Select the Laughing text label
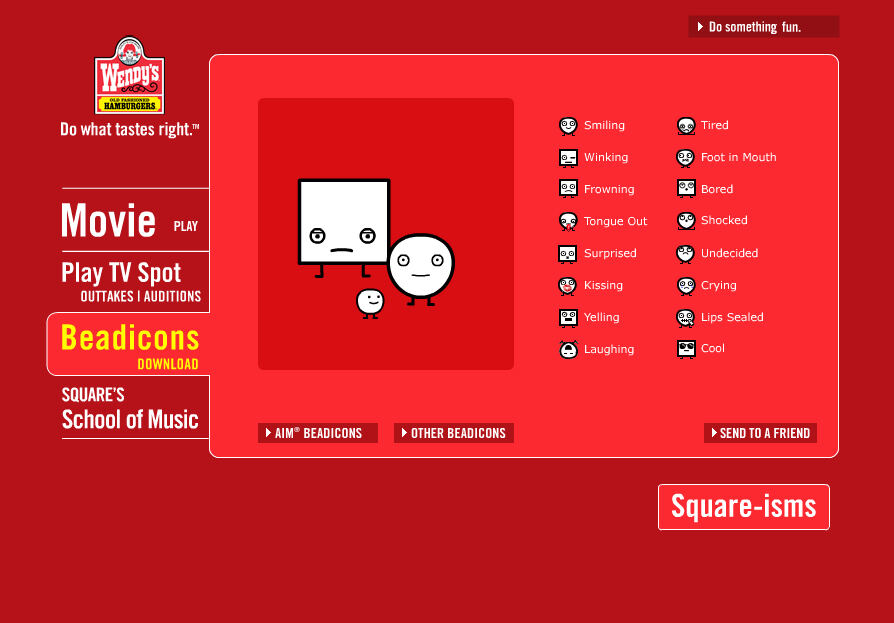This screenshot has height=623, width=894. click(609, 349)
